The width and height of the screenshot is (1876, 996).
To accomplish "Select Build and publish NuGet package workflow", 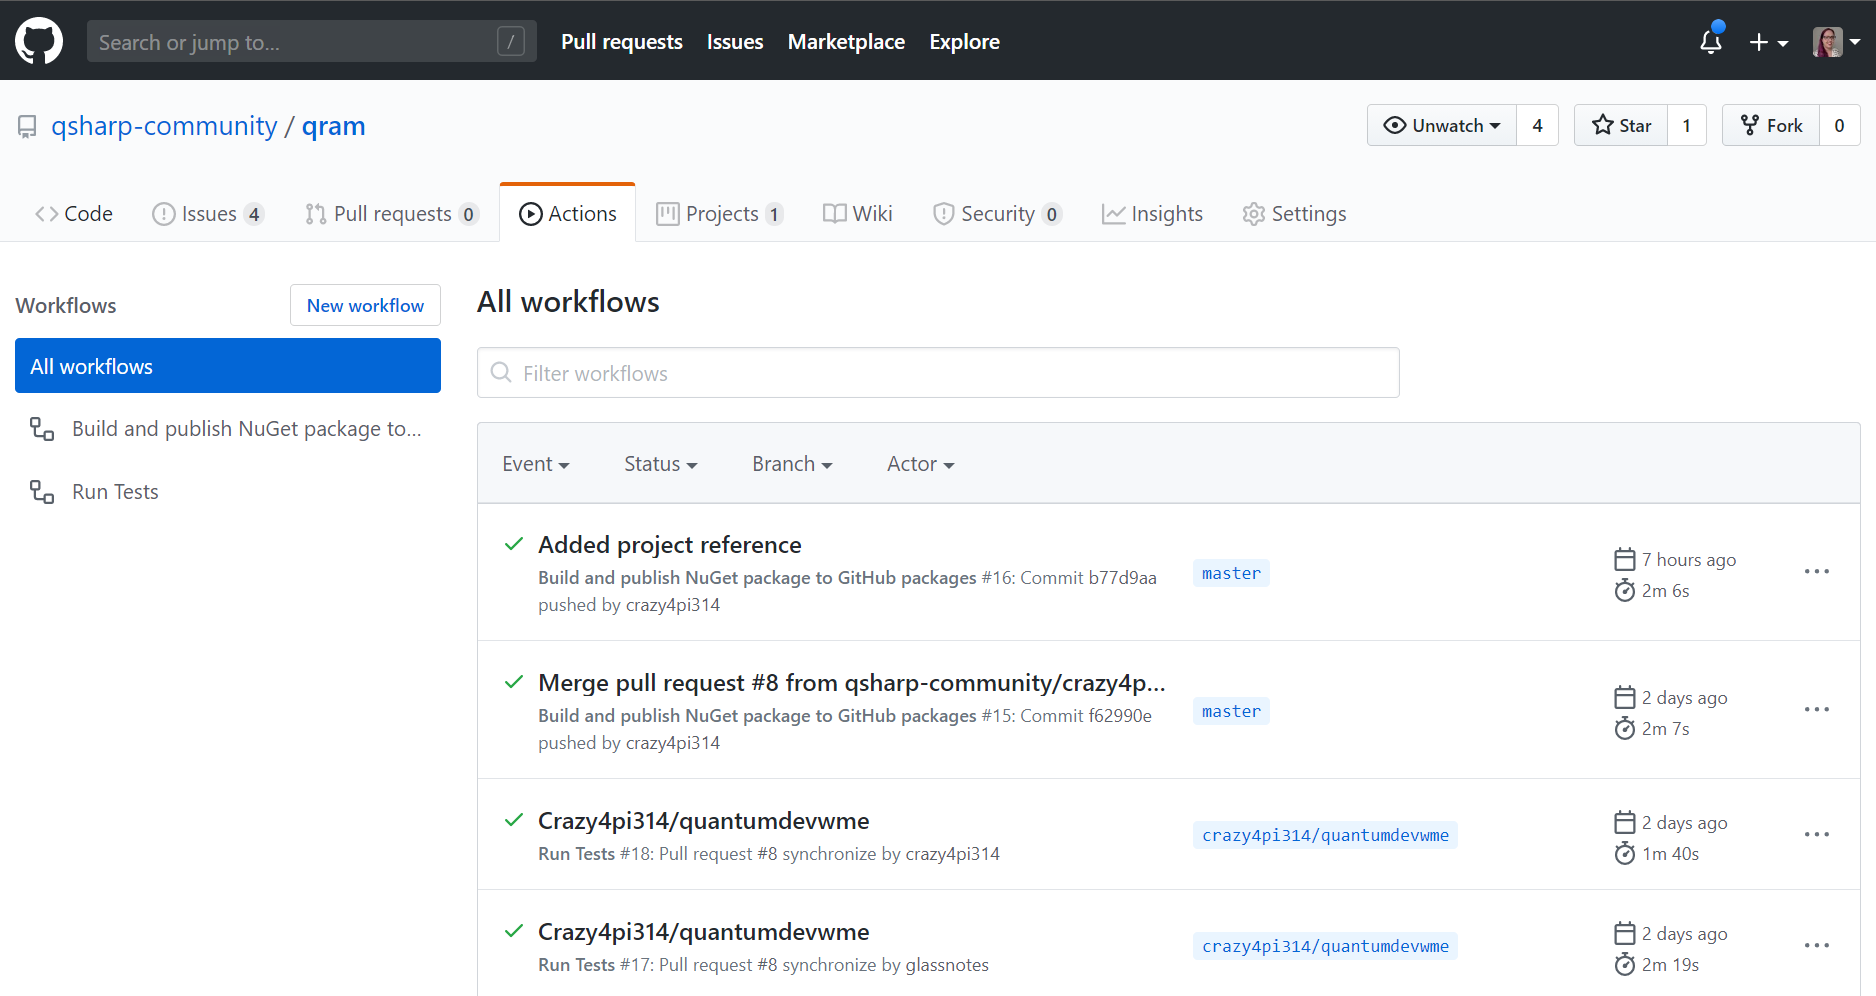I will [228, 429].
